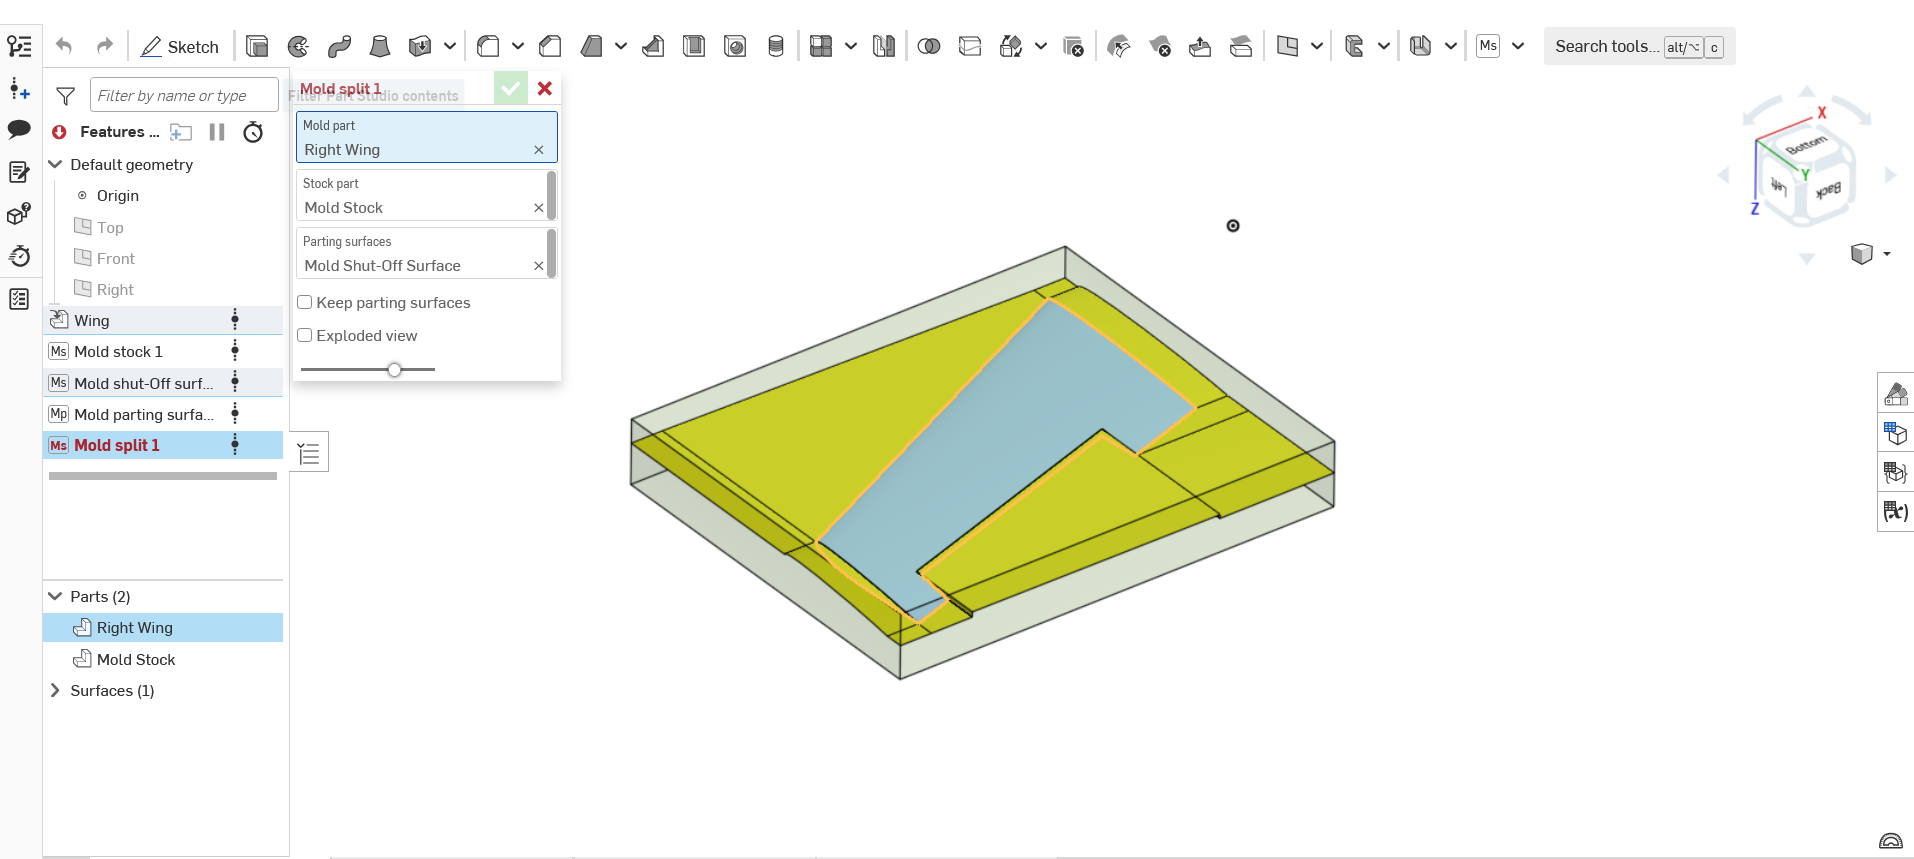Viewport: 1914px width, 859px height.
Task: Remove Mold Shut-Off Surface from Parting surfaces
Action: point(539,266)
